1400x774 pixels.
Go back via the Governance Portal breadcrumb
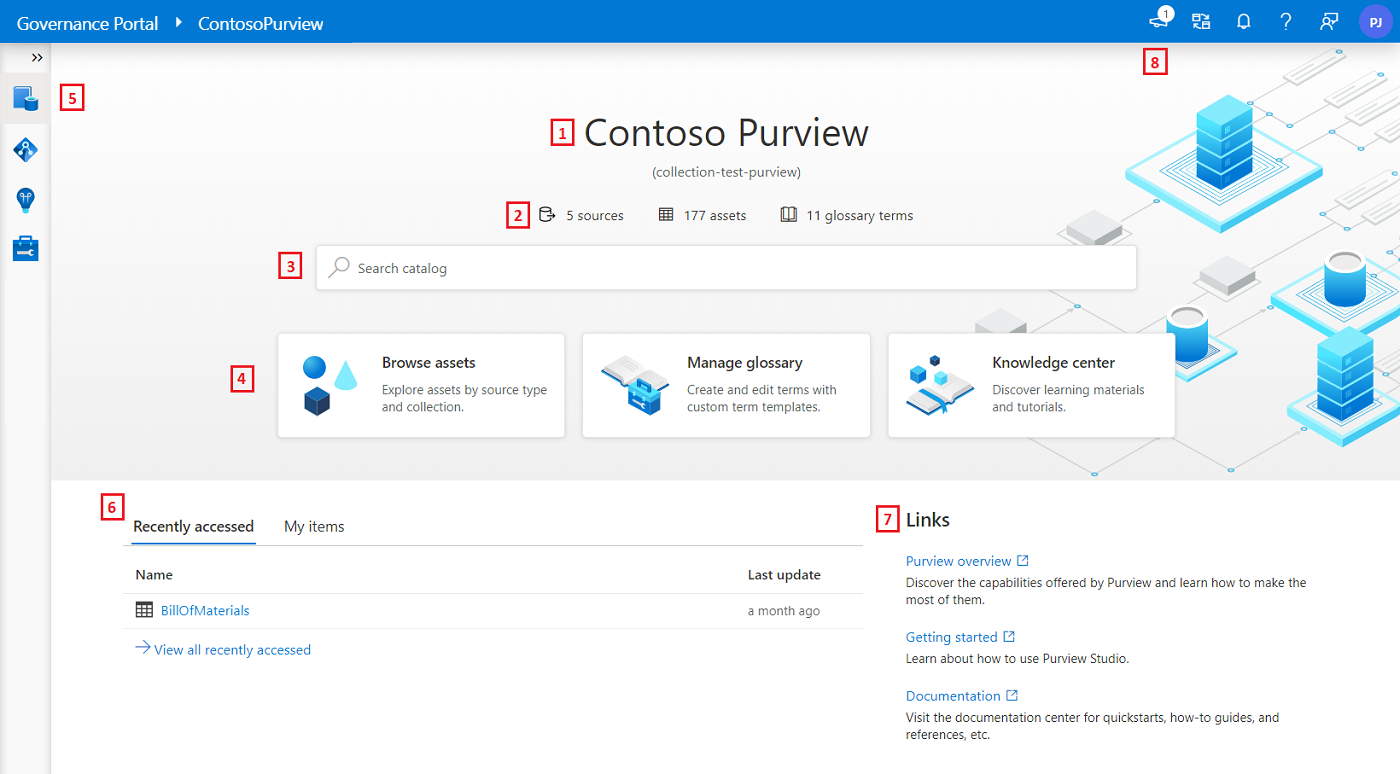(87, 22)
